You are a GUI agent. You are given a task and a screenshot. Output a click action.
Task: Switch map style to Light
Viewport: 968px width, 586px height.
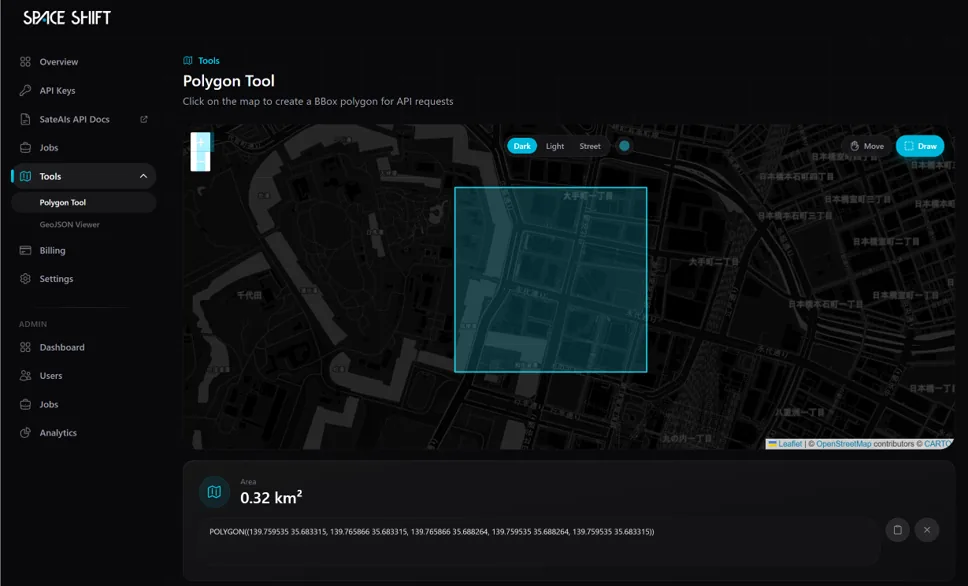[x=555, y=146]
